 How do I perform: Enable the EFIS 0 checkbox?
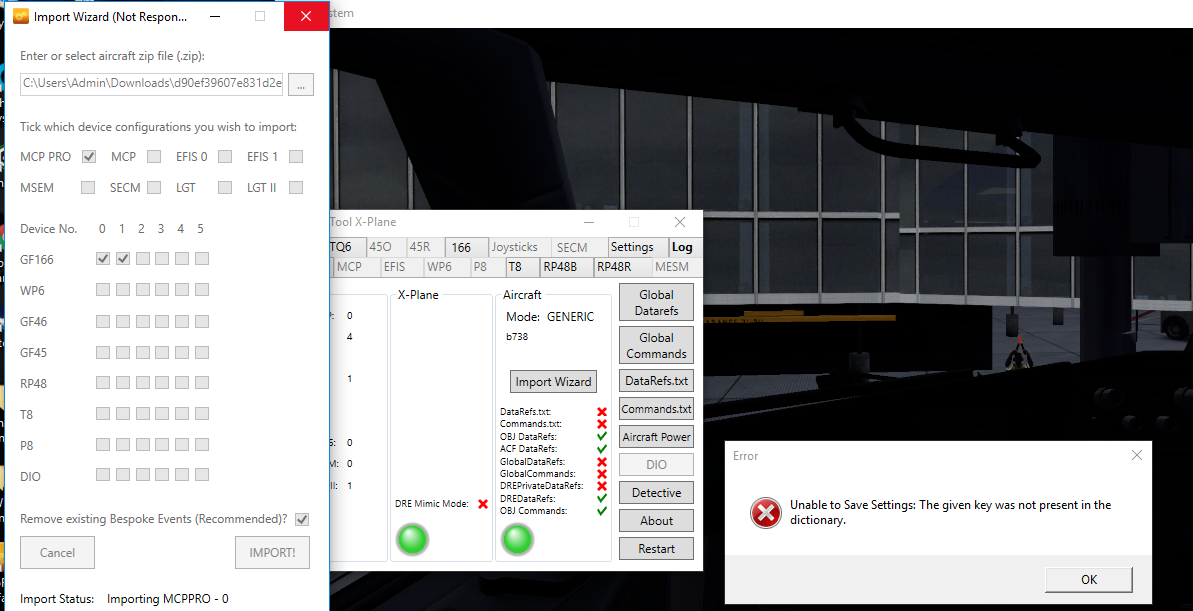[225, 157]
